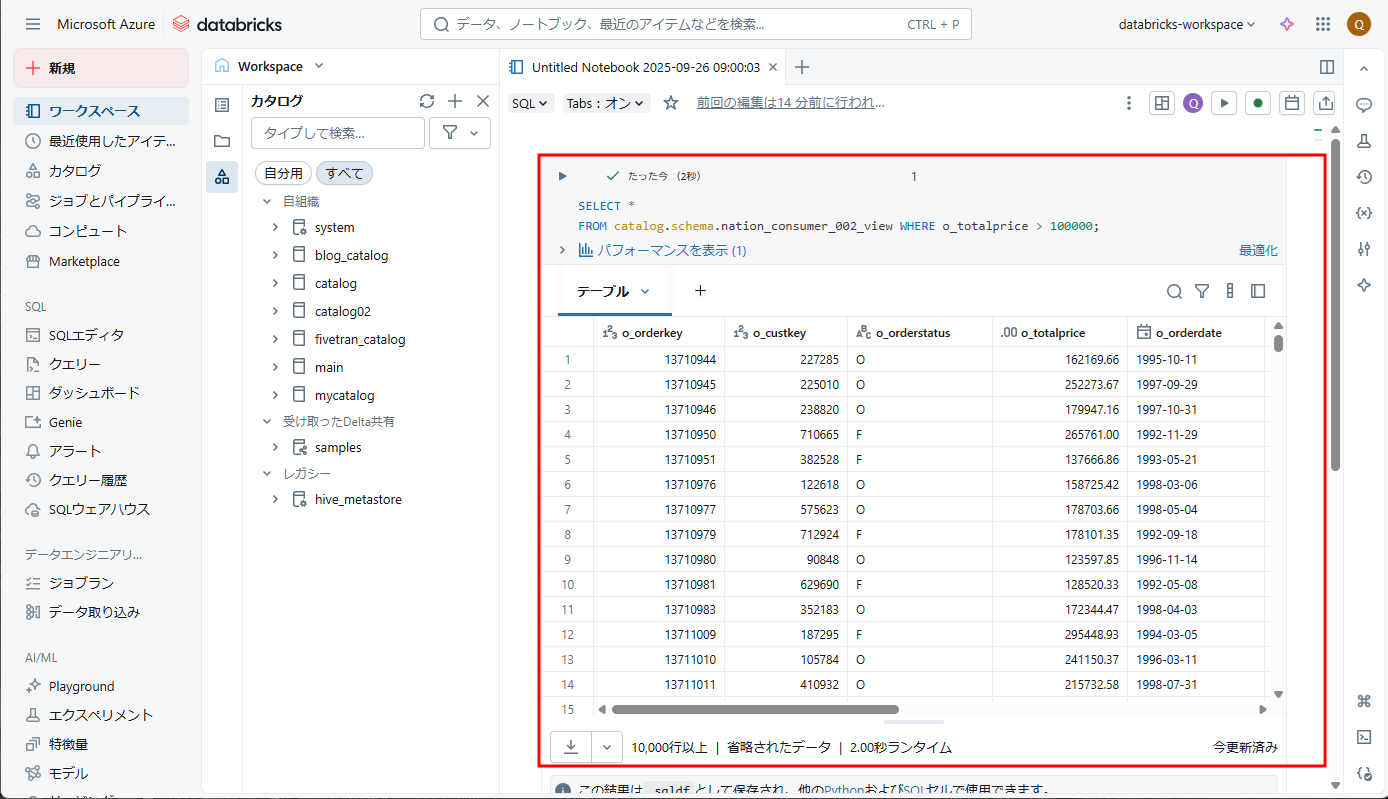Open the notebook schedule calendar icon
The width and height of the screenshot is (1388, 799).
coord(1292,103)
